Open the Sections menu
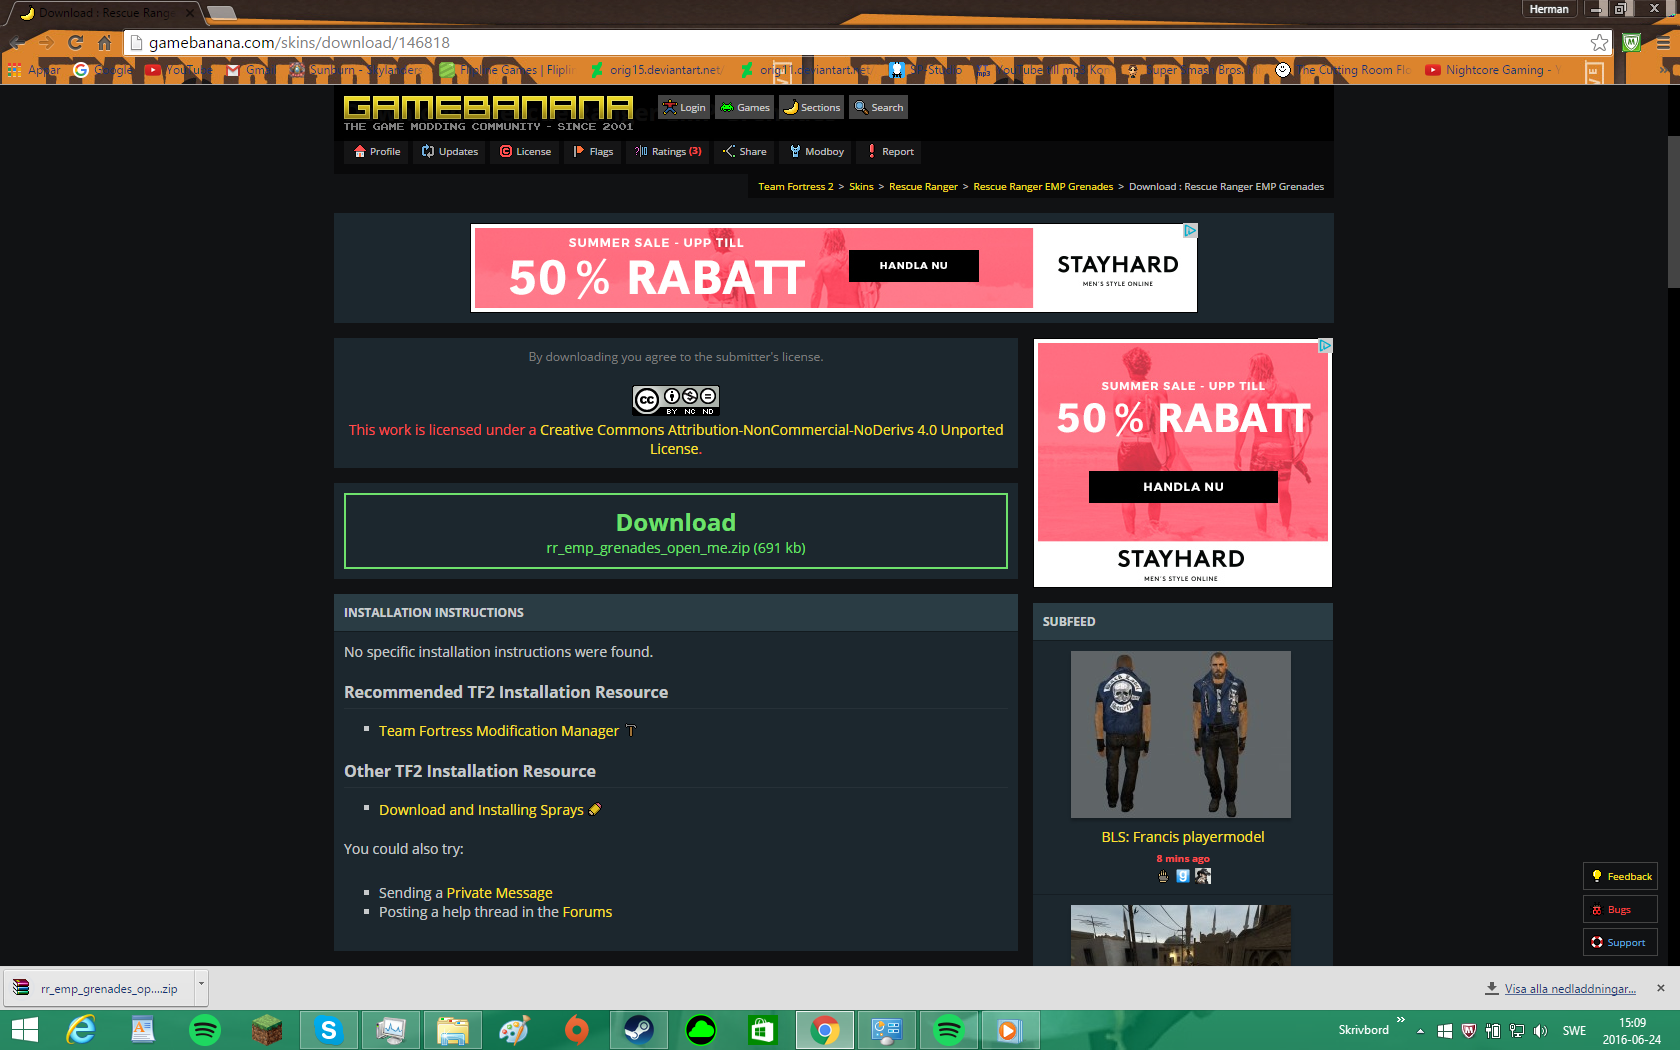 coord(812,107)
